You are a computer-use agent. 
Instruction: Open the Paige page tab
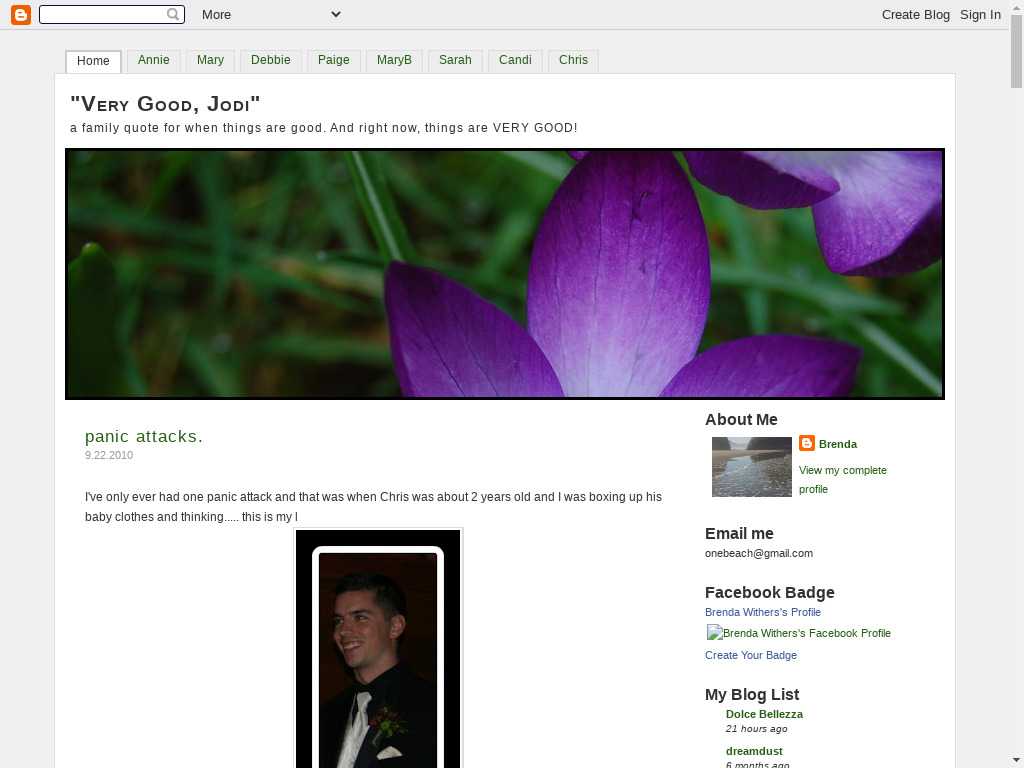(333, 60)
